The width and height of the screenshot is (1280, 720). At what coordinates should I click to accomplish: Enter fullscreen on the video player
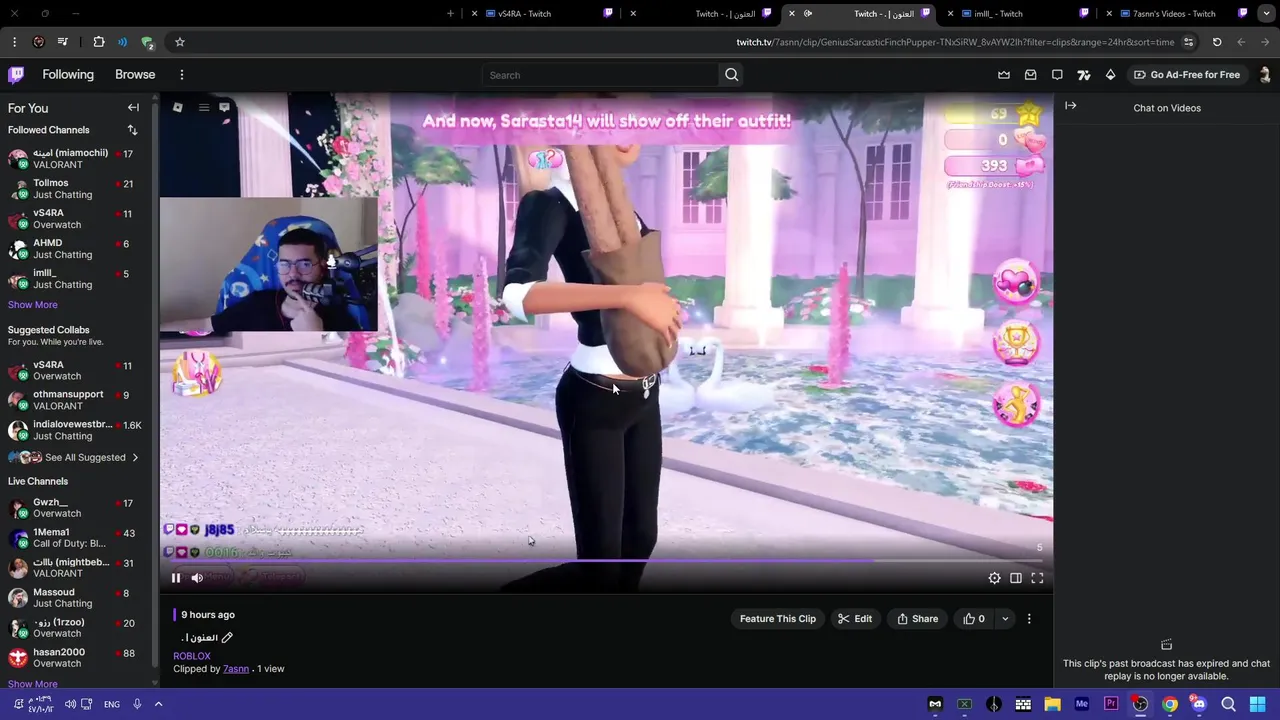[1037, 578]
